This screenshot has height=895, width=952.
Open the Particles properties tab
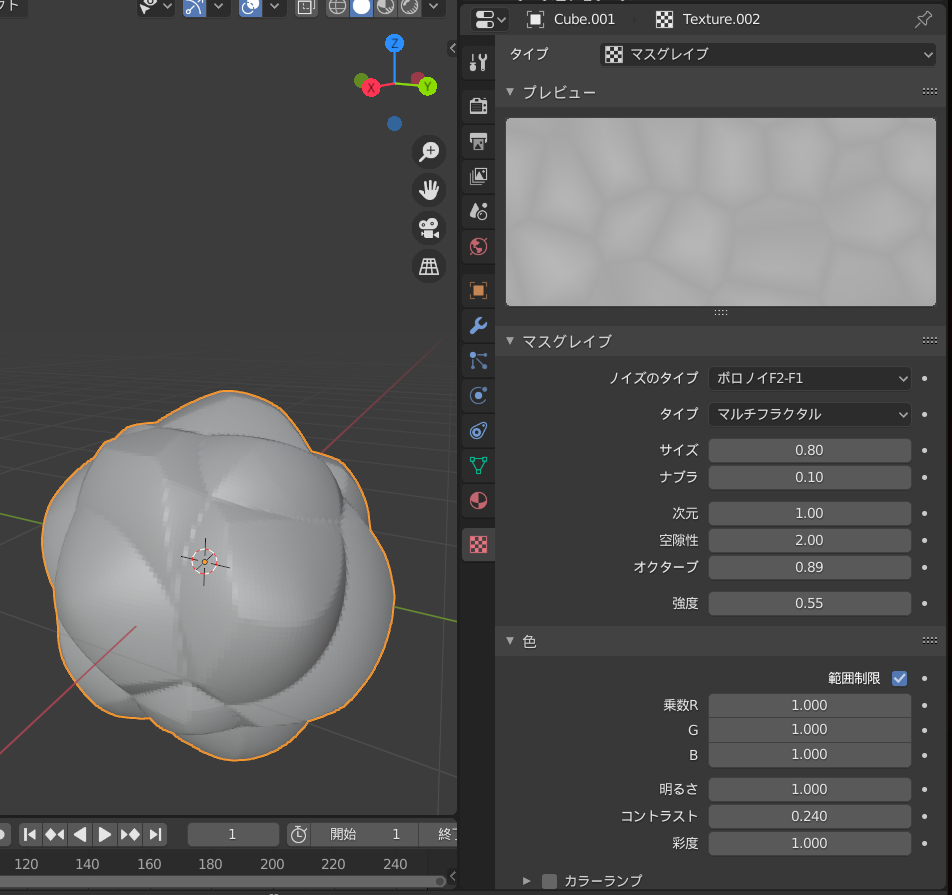click(x=478, y=361)
